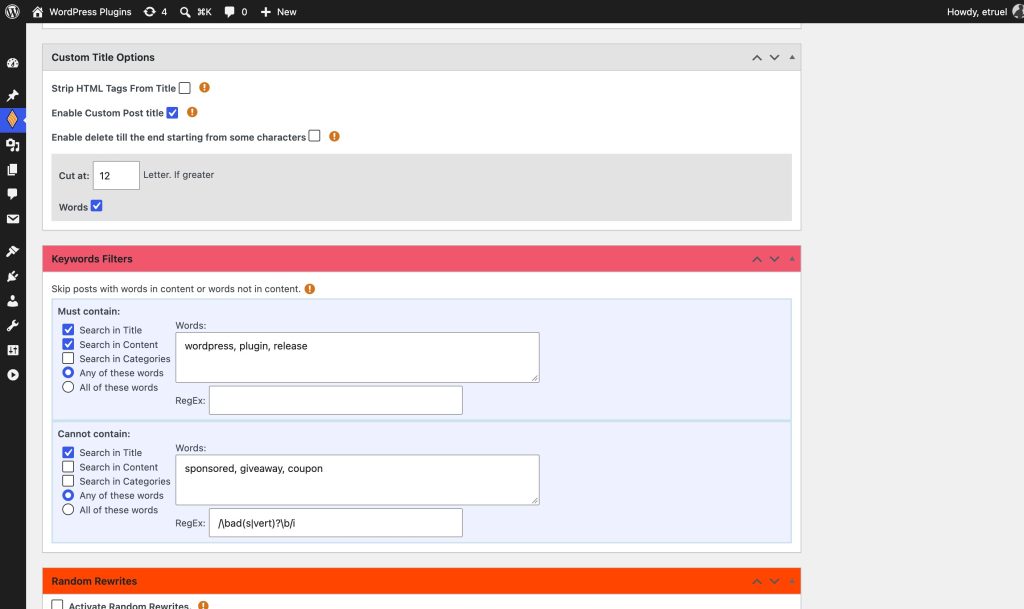1024x609 pixels.
Task: Check Search in Content under Cannot contain
Action: tap(68, 467)
